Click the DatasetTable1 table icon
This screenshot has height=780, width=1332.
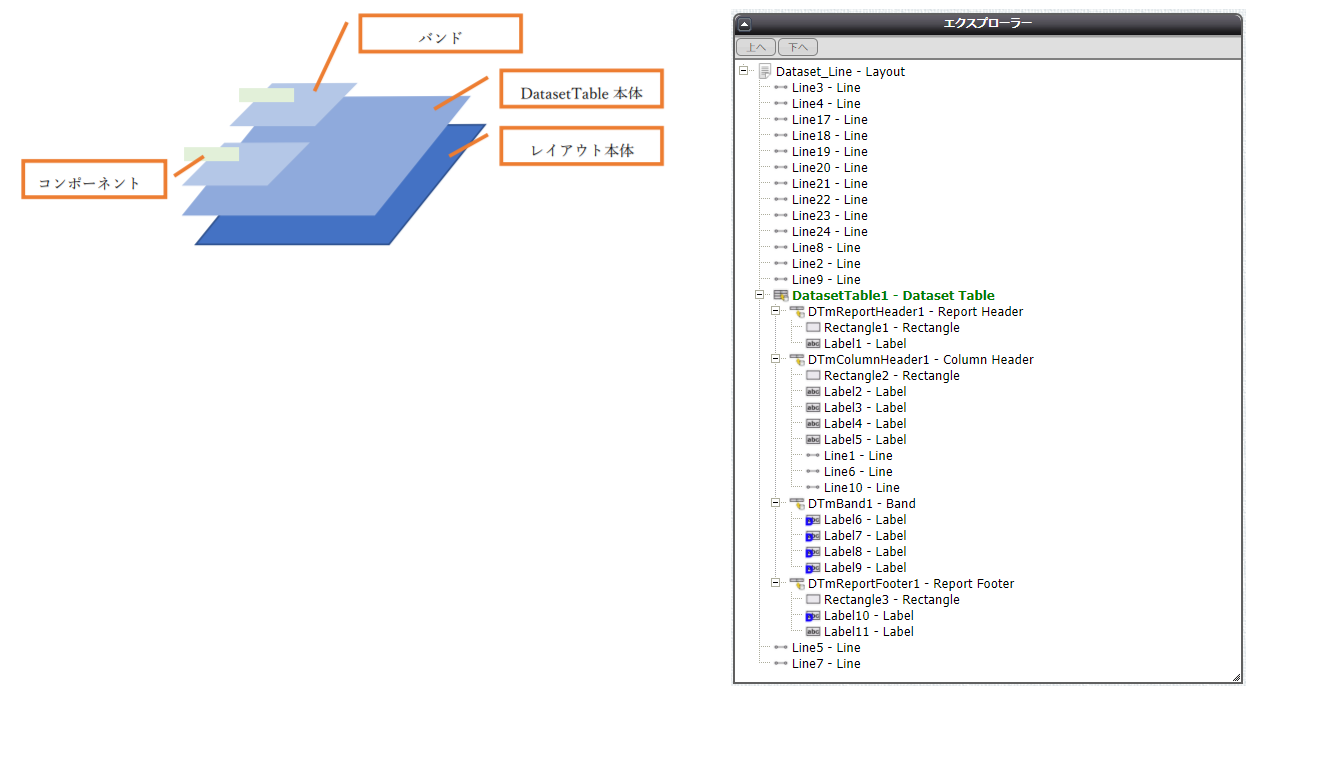(781, 296)
